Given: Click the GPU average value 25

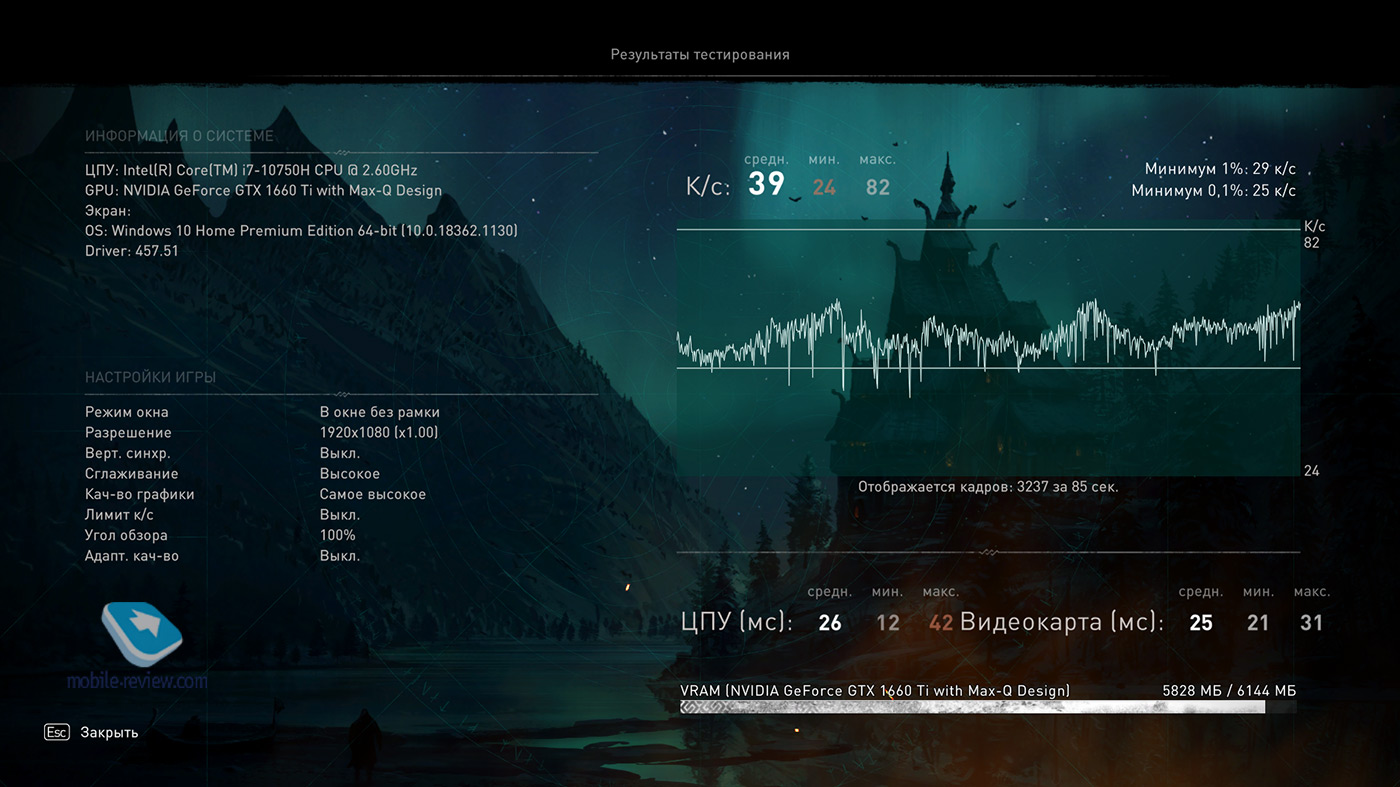Looking at the screenshot, I should [1201, 623].
